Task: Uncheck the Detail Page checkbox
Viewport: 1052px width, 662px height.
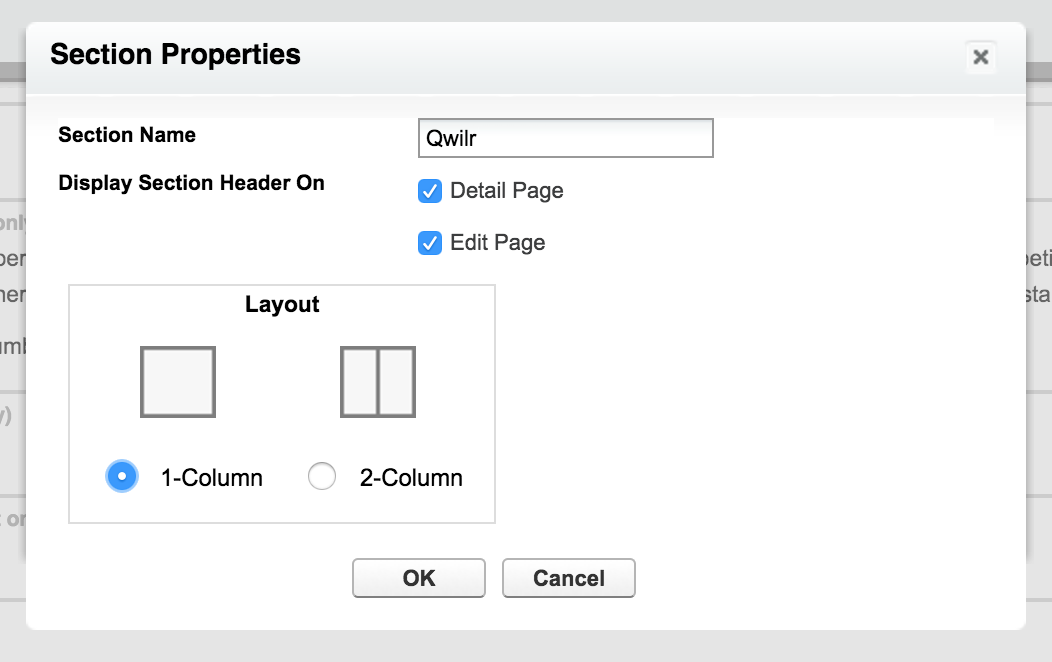Action: click(x=430, y=191)
